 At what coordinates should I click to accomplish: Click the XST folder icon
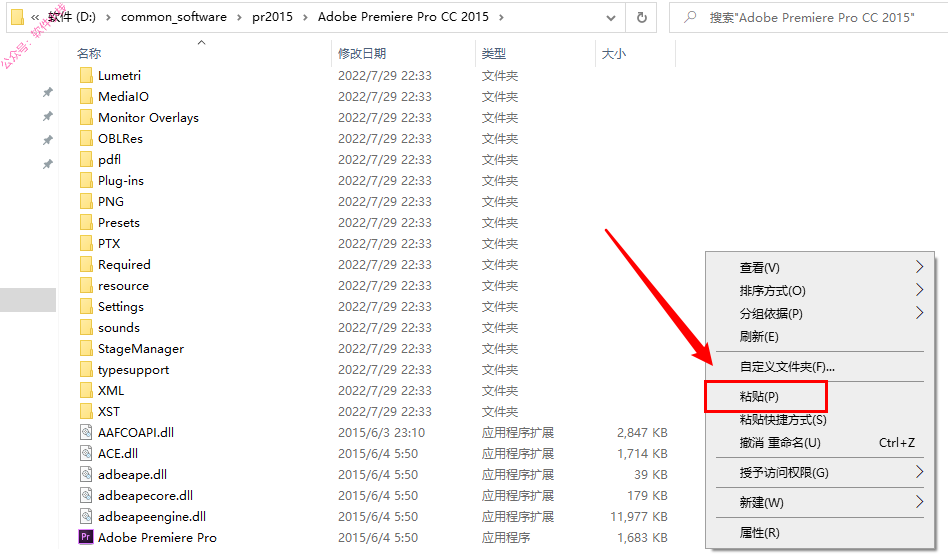pos(86,412)
